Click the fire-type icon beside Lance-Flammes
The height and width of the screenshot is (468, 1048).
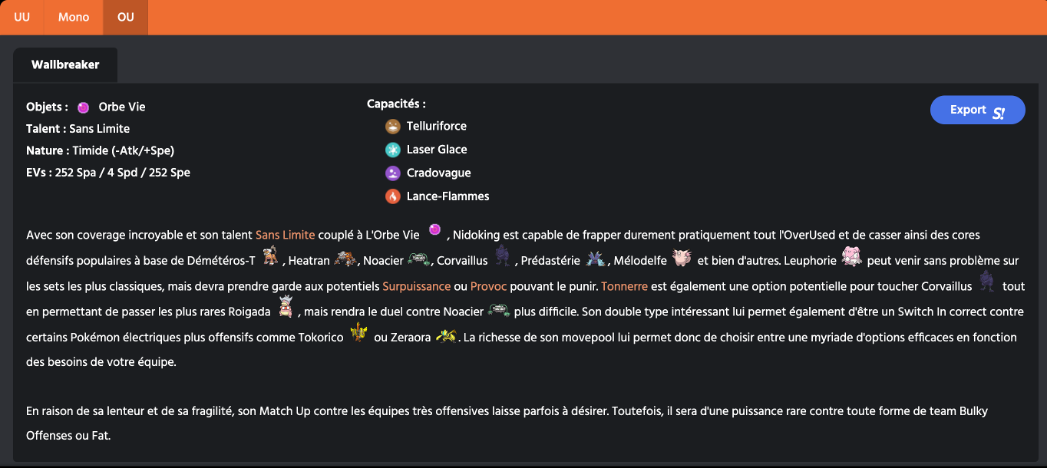pyautogui.click(x=393, y=196)
